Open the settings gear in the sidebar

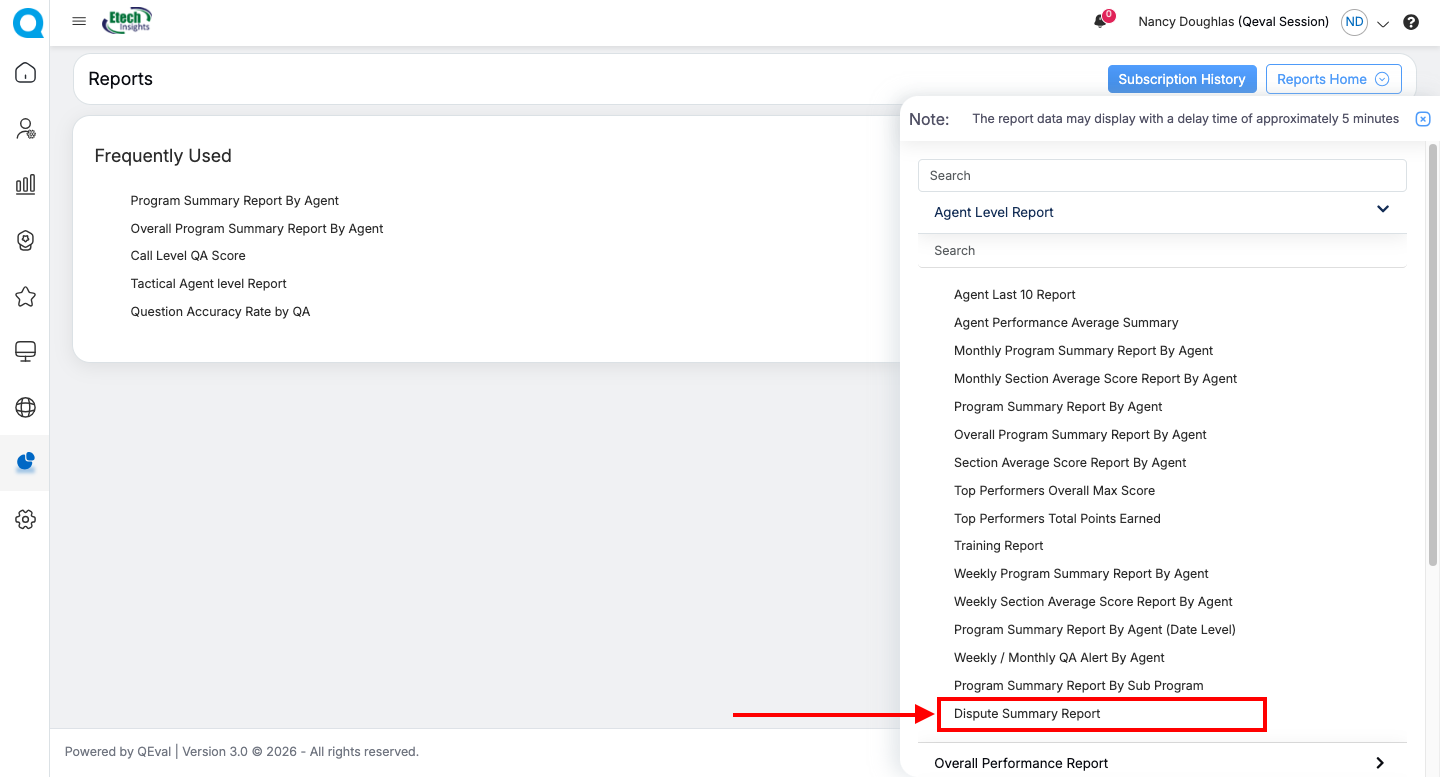25,519
